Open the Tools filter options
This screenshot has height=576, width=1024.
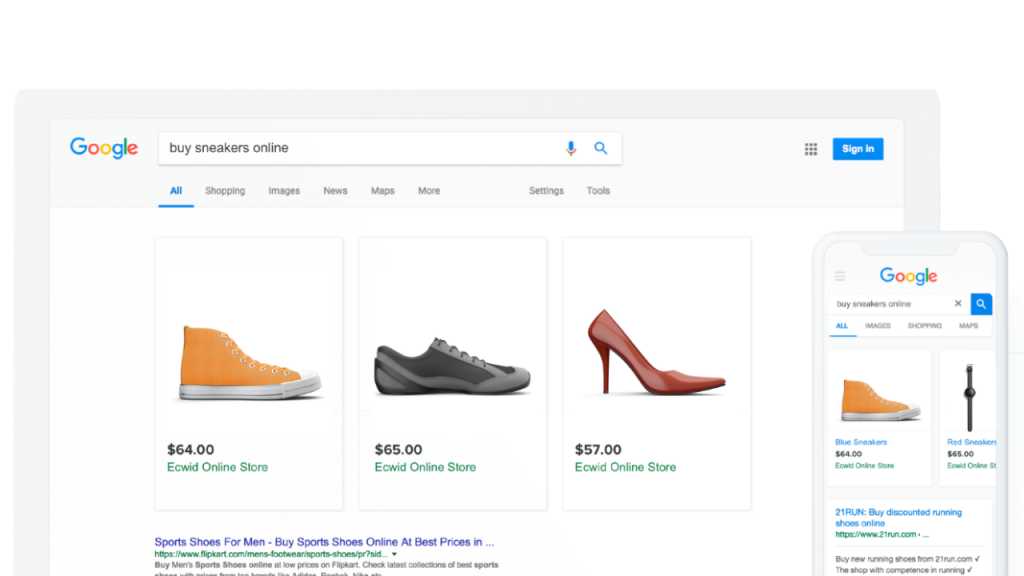598,191
